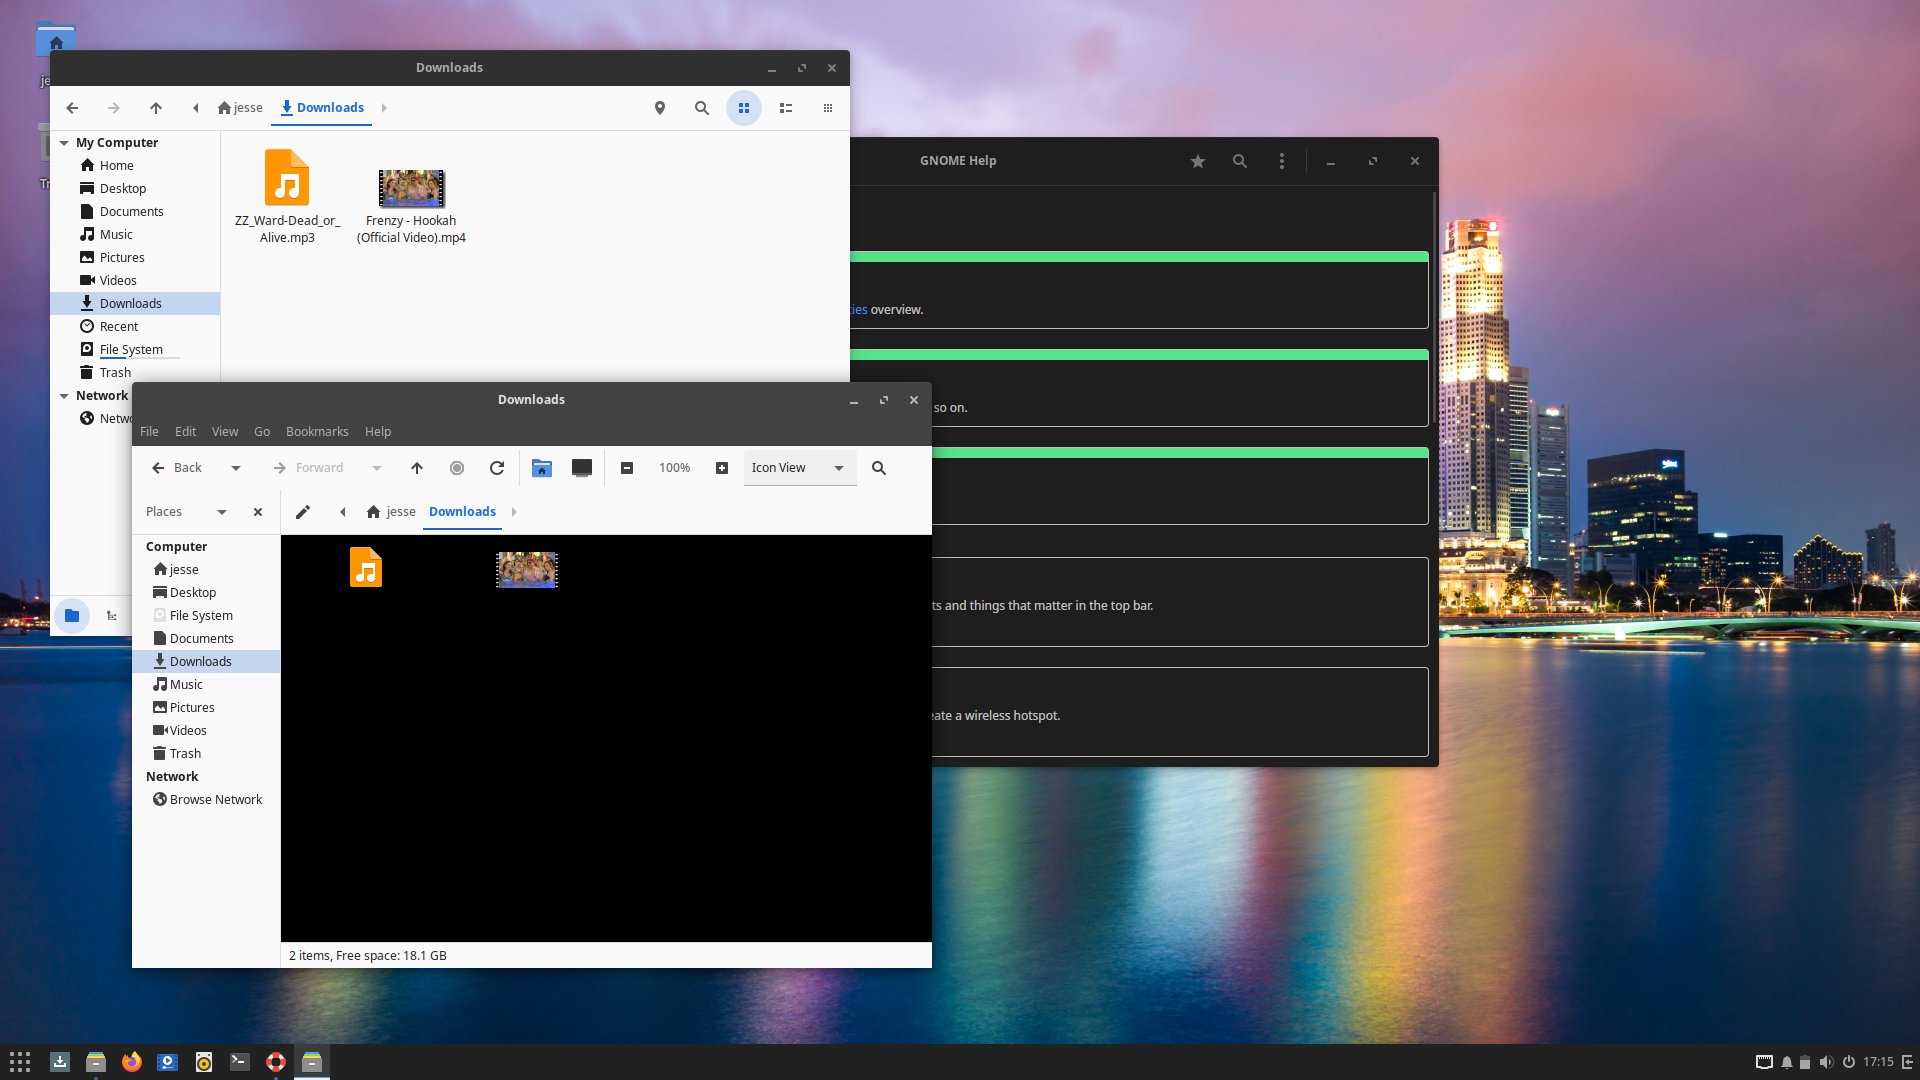Click the computer icon in the front toolbar
Viewport: 1920px width, 1080px height.
click(x=582, y=468)
